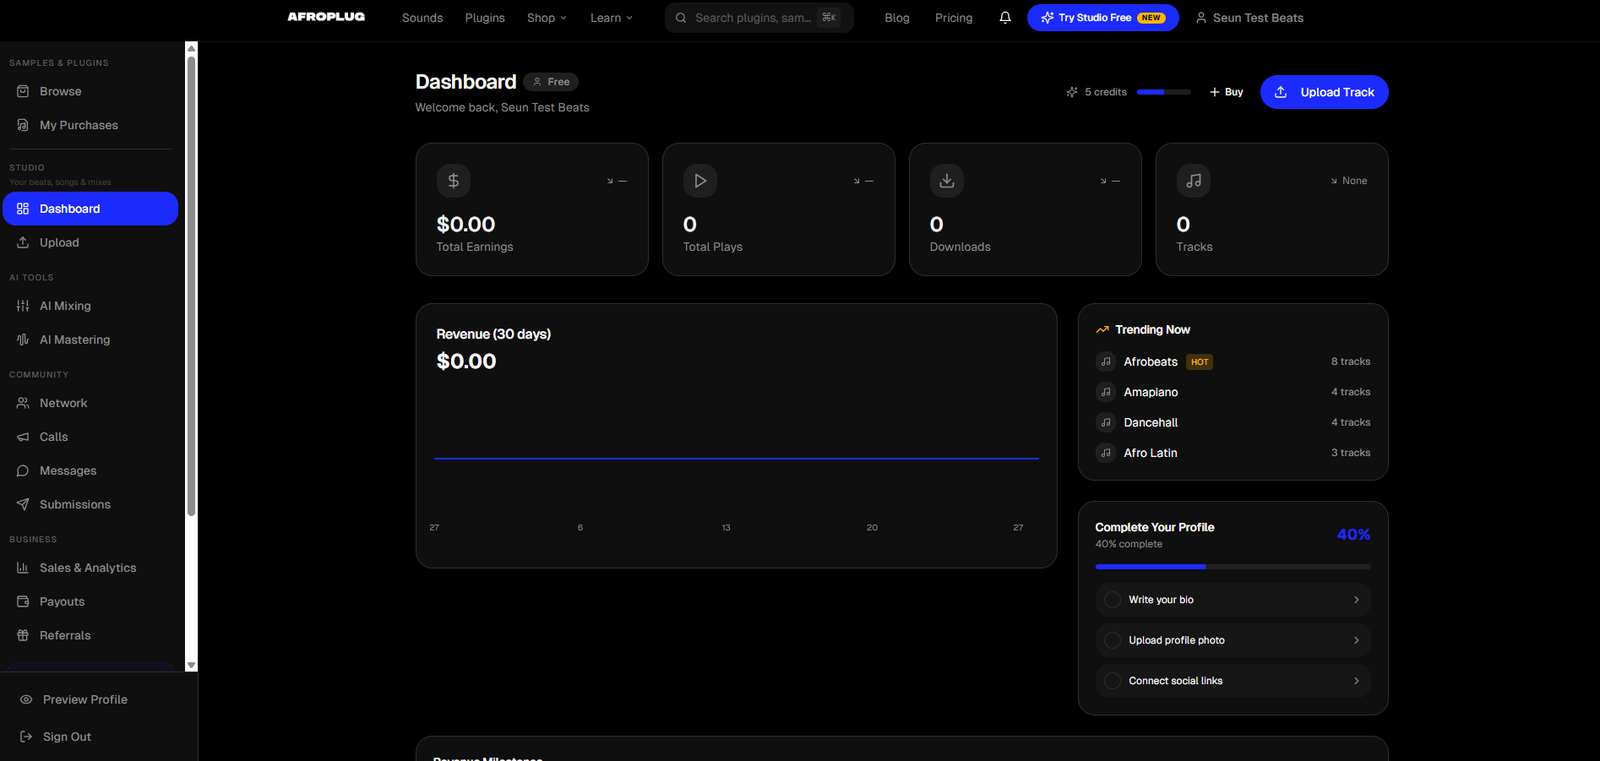The image size is (1600, 761).
Task: Click the dollar sign Total Earnings icon
Action: 453,181
